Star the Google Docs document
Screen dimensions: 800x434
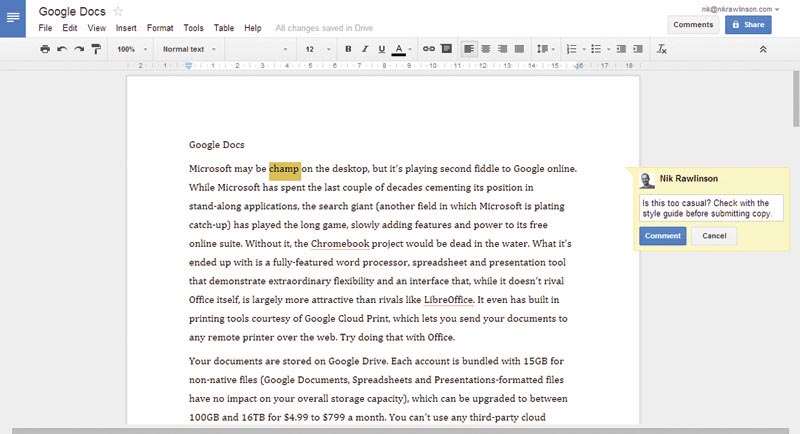pos(118,11)
